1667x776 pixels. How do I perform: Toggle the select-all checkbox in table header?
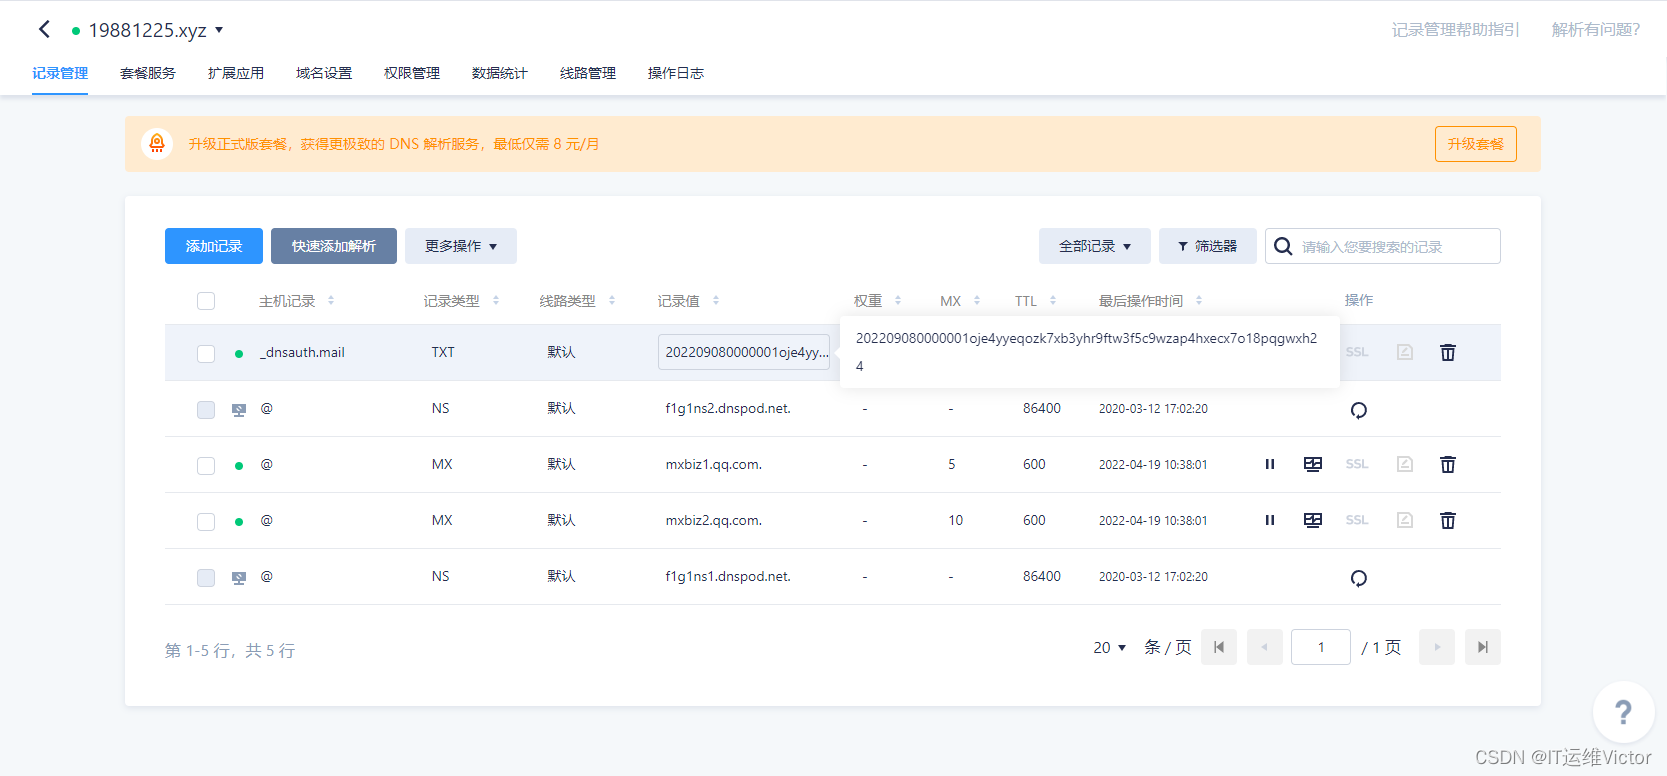click(x=206, y=301)
